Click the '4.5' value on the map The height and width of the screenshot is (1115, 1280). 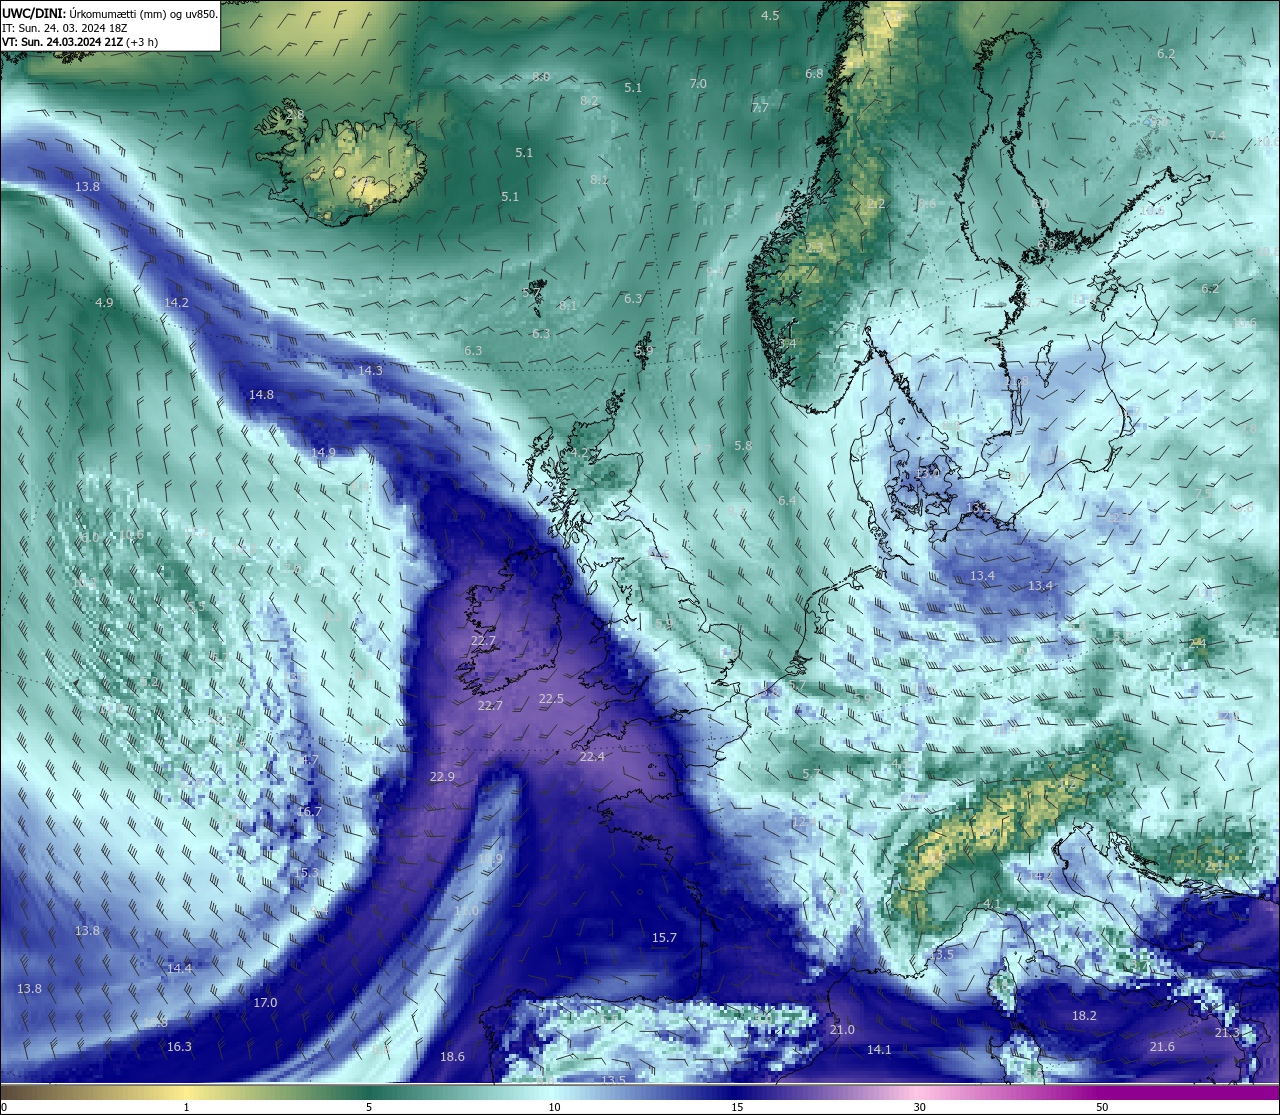[770, 16]
